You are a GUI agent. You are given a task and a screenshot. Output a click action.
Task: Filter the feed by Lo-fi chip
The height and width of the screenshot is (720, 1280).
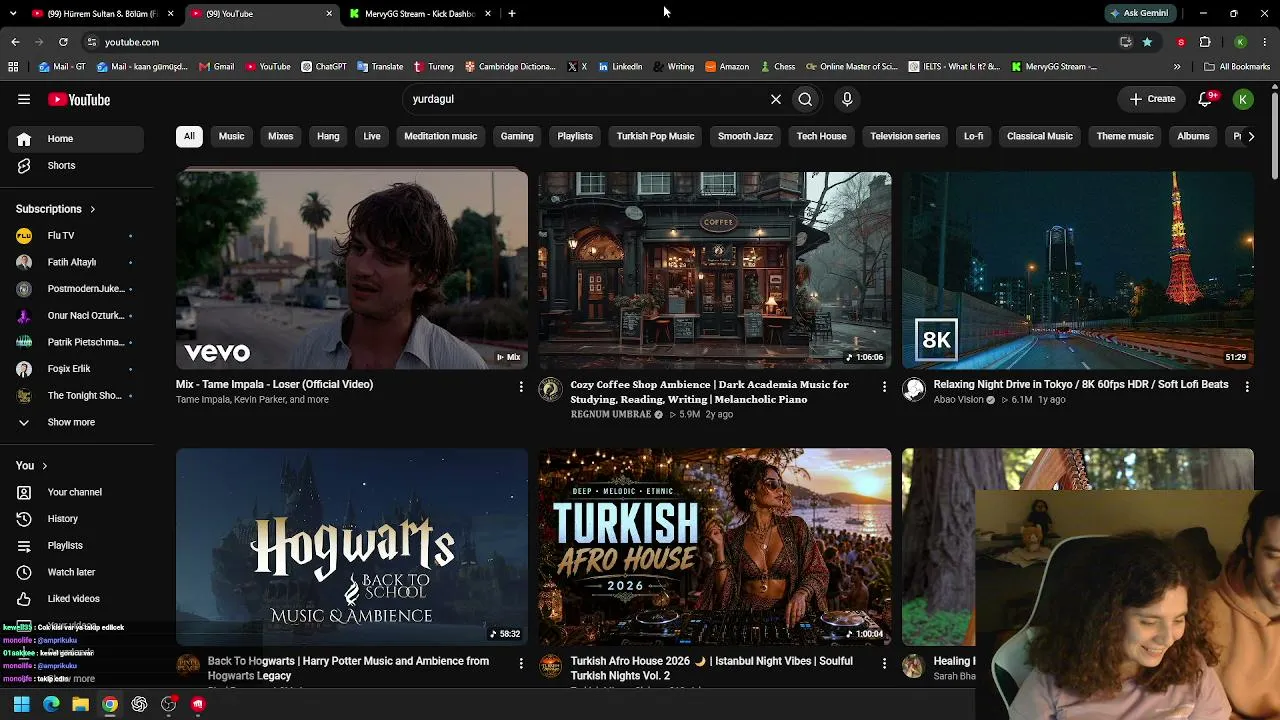[x=974, y=136]
